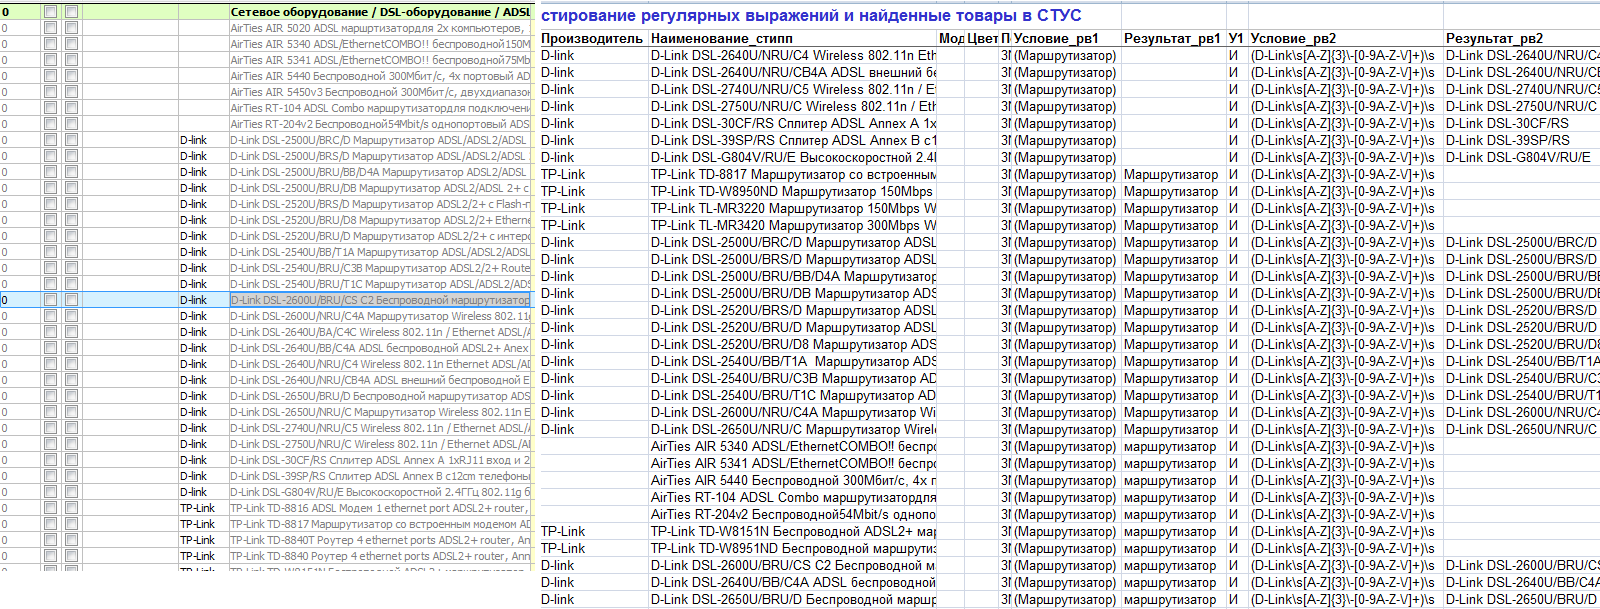This screenshot has height=609, width=1600.
Task: Click the 'Результат_рв2' column header
Action: coord(1494,38)
